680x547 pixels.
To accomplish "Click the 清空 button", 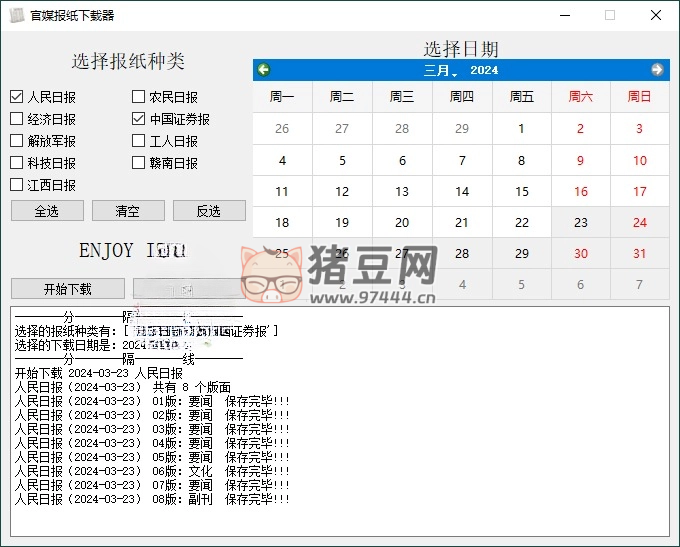I will click(x=128, y=211).
